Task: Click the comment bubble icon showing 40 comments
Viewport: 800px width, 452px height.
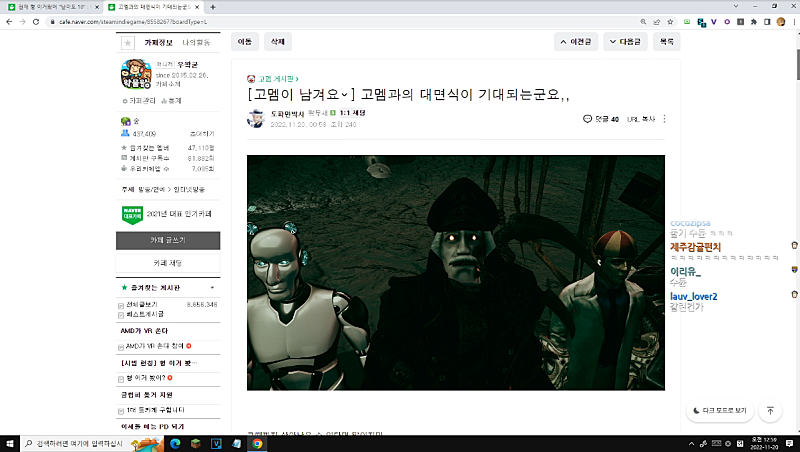Action: [x=588, y=119]
